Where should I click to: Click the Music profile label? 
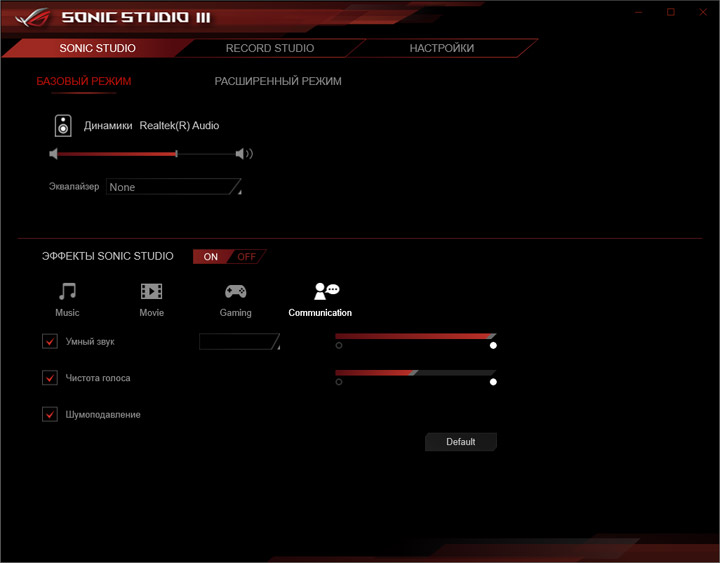click(67, 313)
